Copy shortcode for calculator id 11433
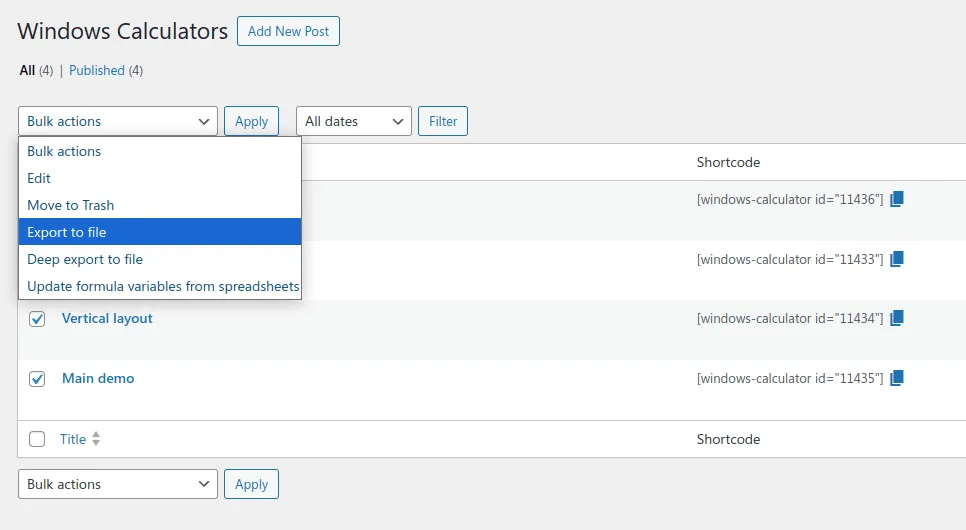This screenshot has width=966, height=530. 896,259
